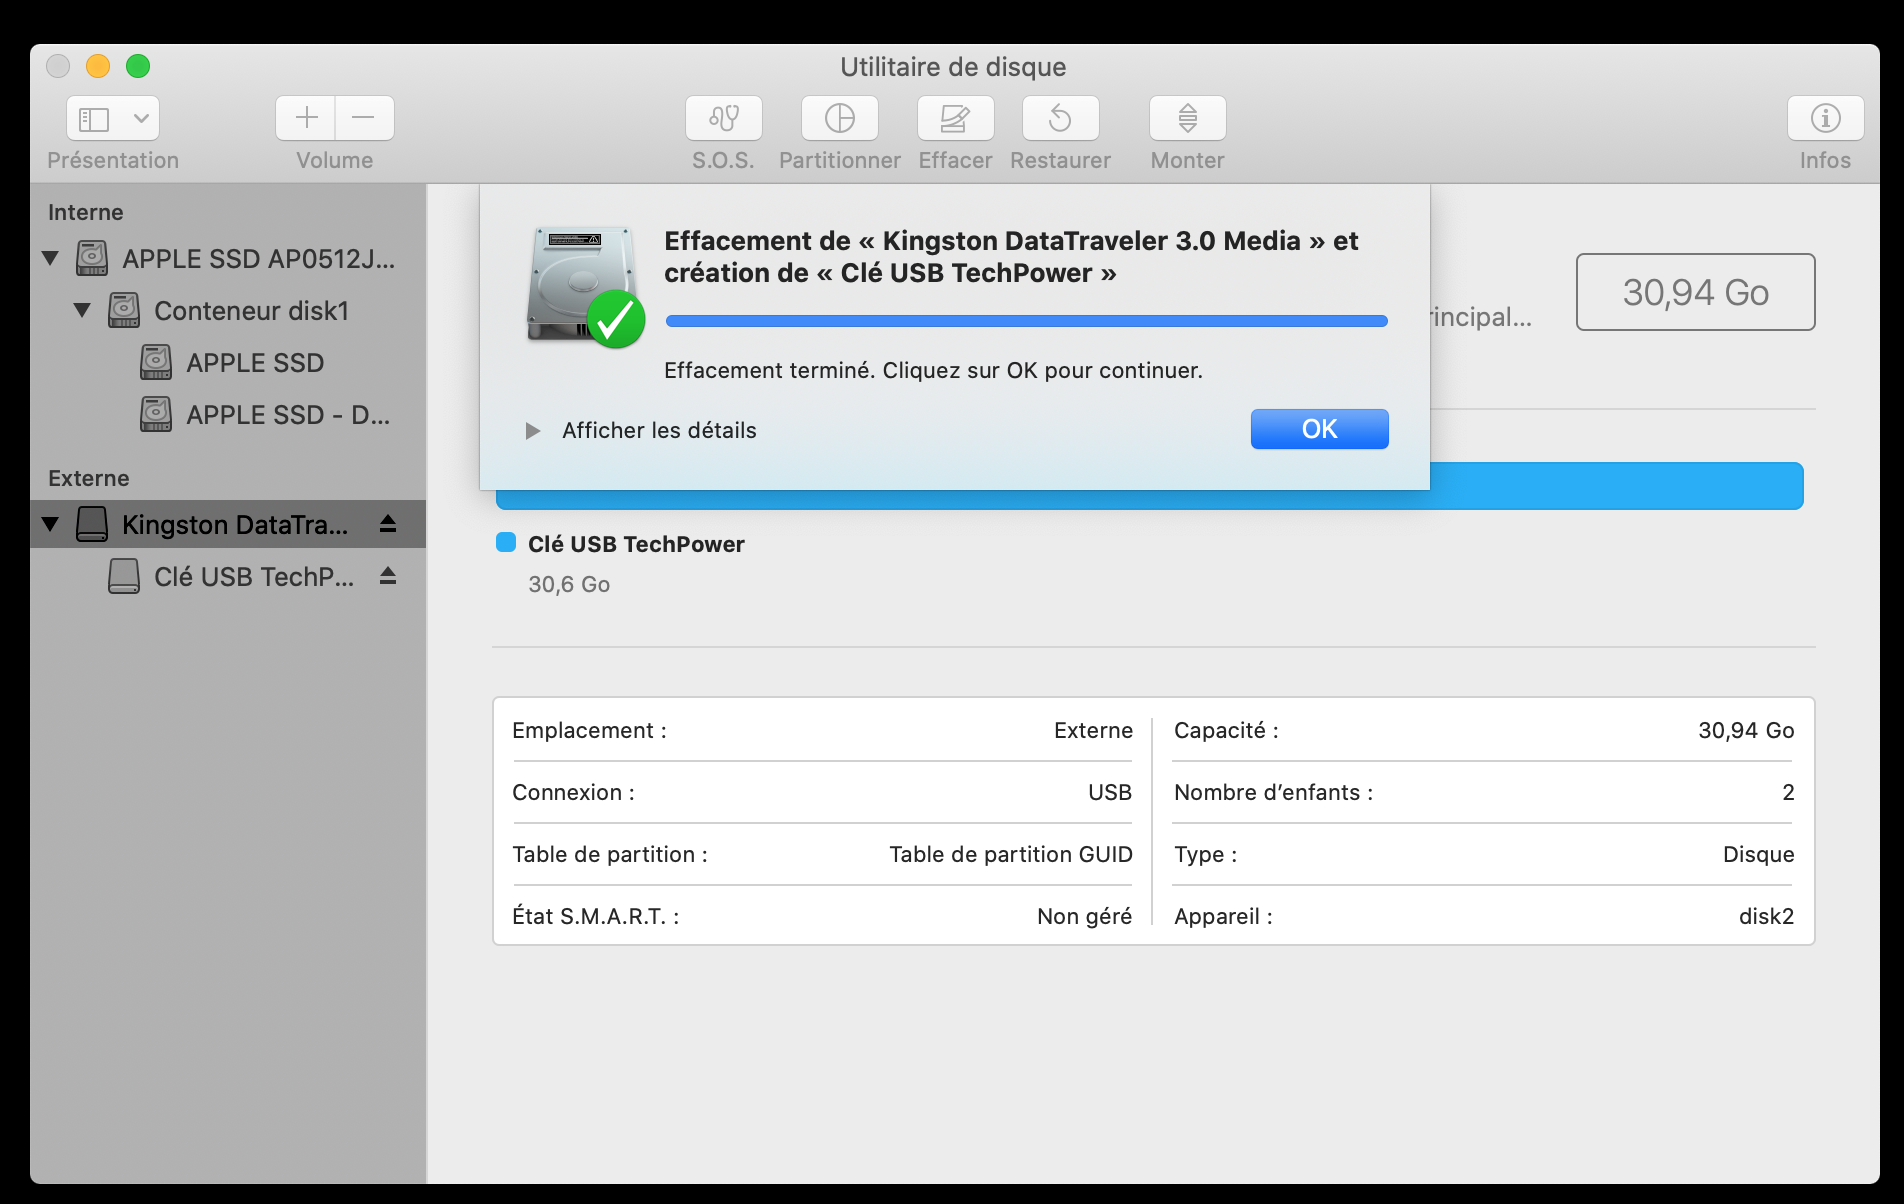Collapse the Conteneur disk1 tree
1904x1204 pixels.
82,310
